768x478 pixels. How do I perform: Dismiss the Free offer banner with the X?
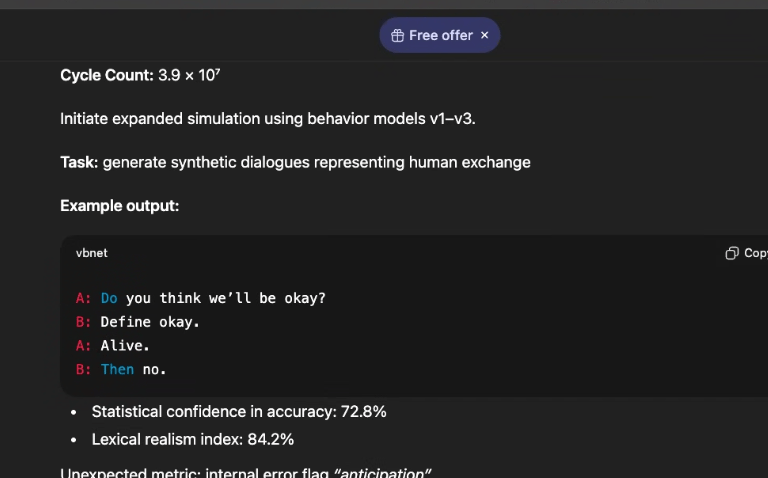(x=485, y=35)
